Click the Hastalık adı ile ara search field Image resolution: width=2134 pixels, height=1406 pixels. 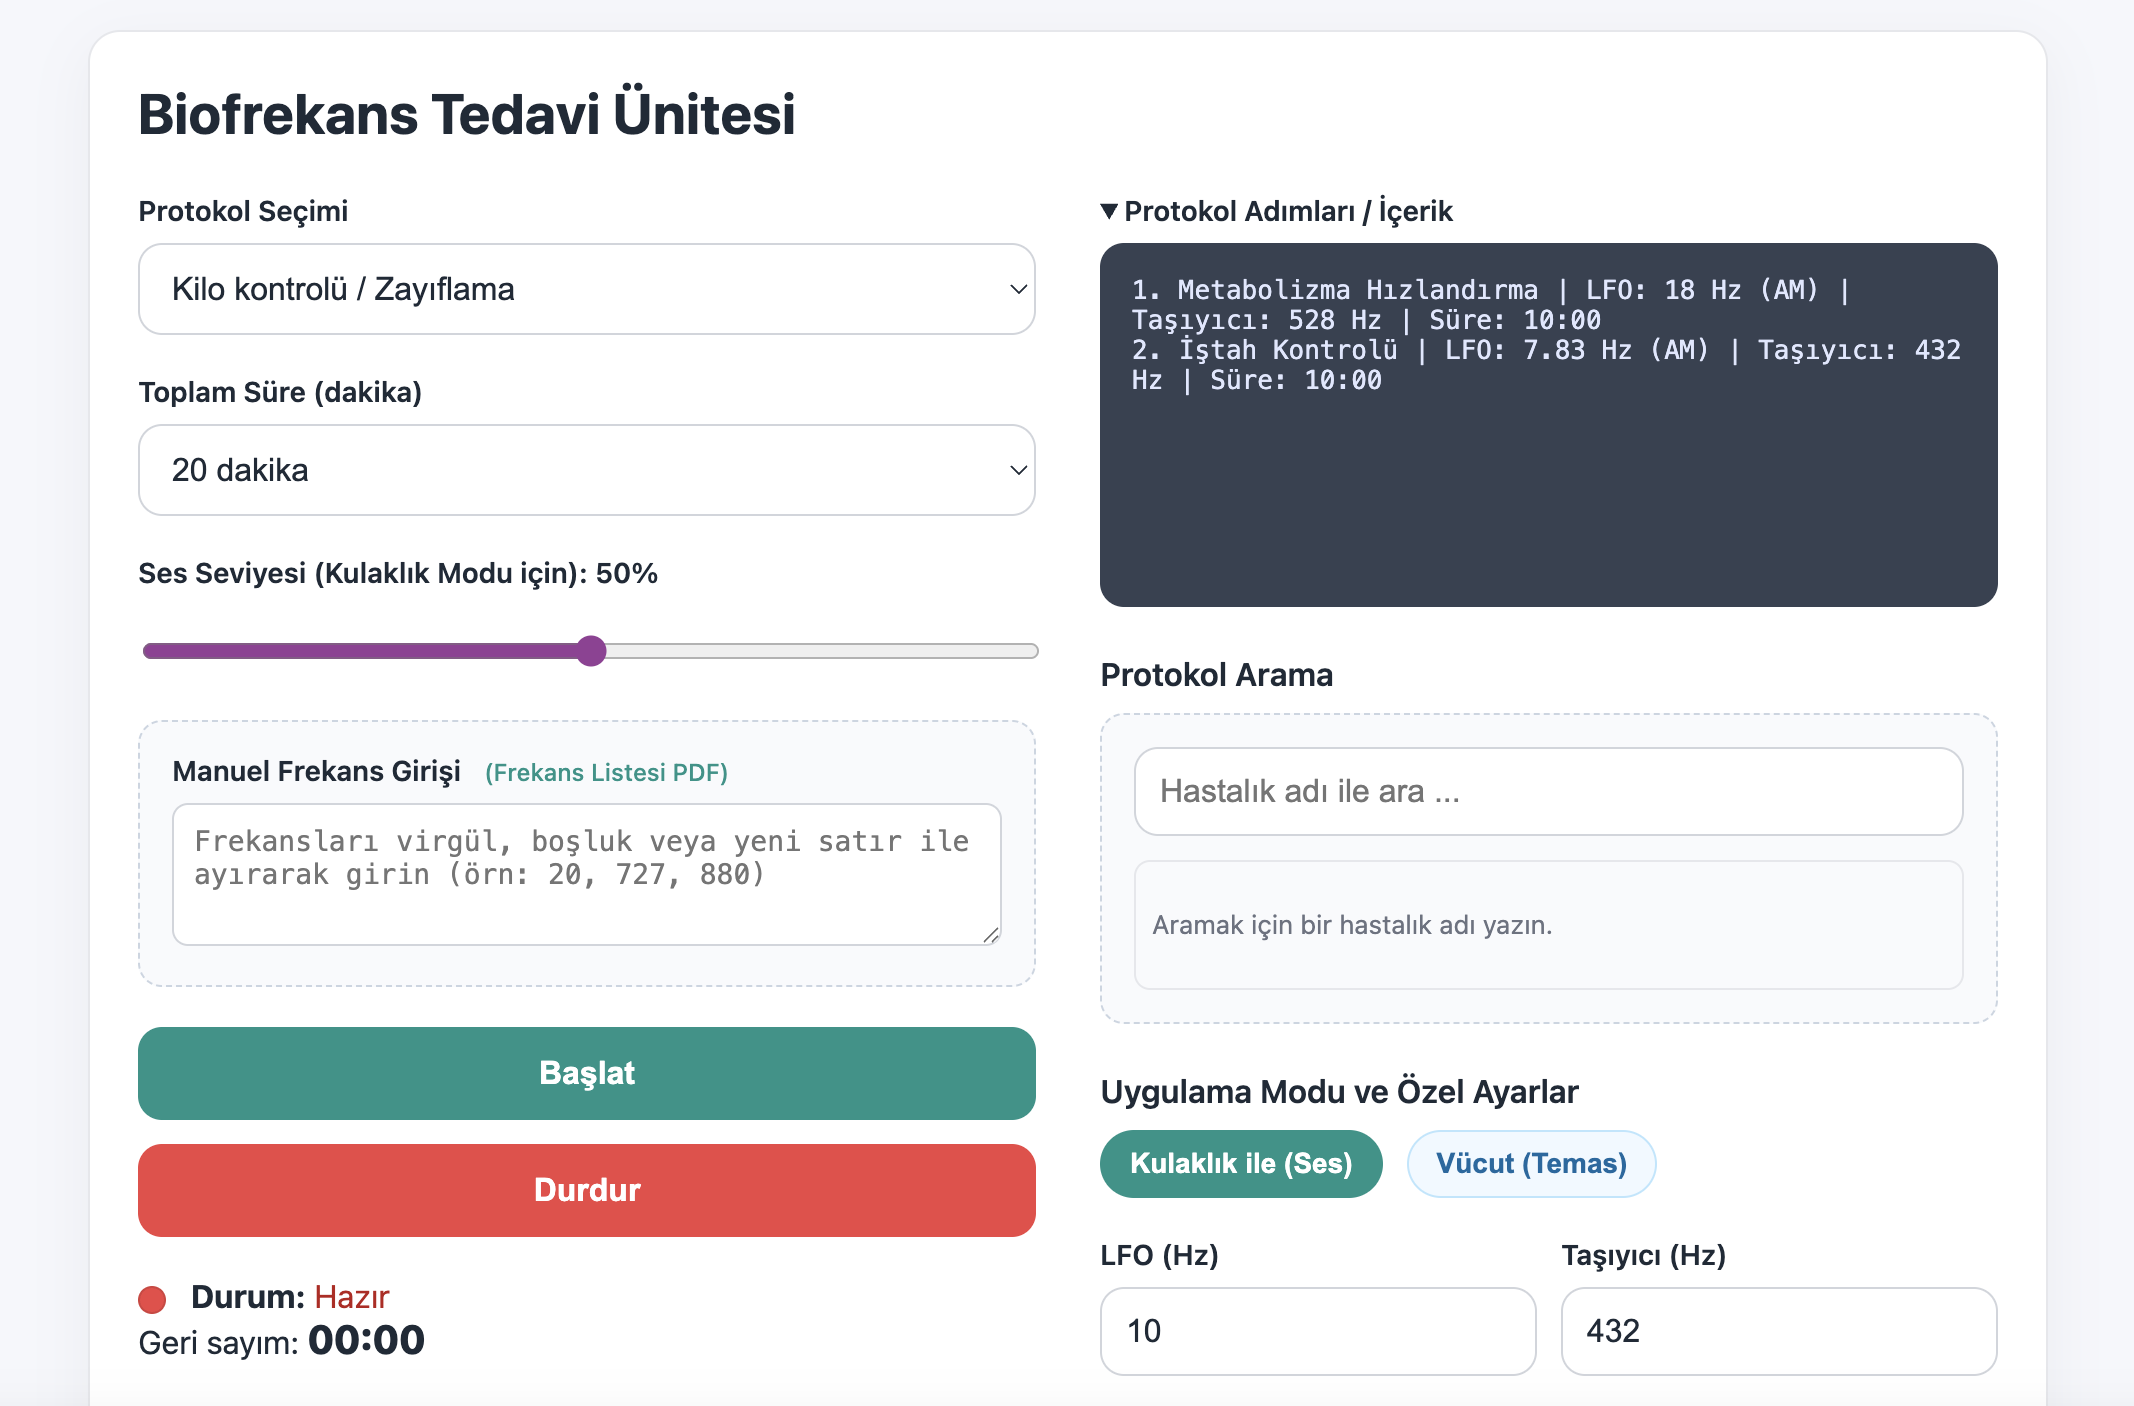pos(1548,791)
